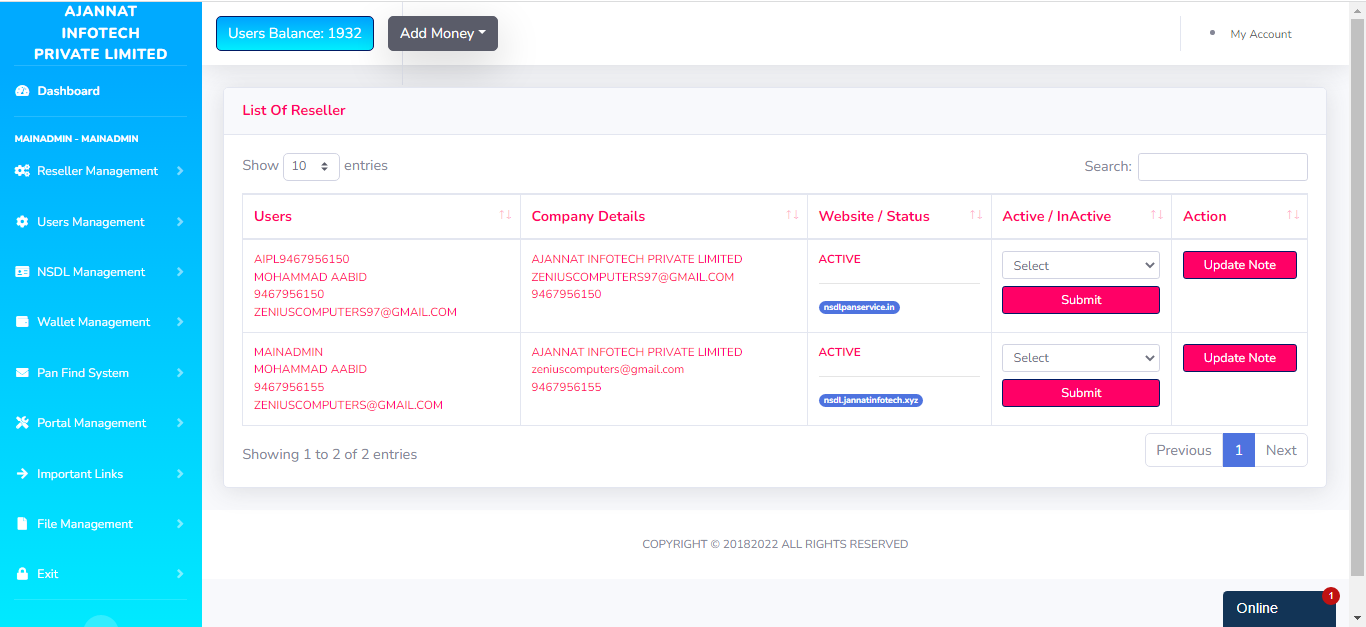Click the Users Management gear icon
Viewport: 1366px width, 627px height.
pyautogui.click(x=22, y=222)
